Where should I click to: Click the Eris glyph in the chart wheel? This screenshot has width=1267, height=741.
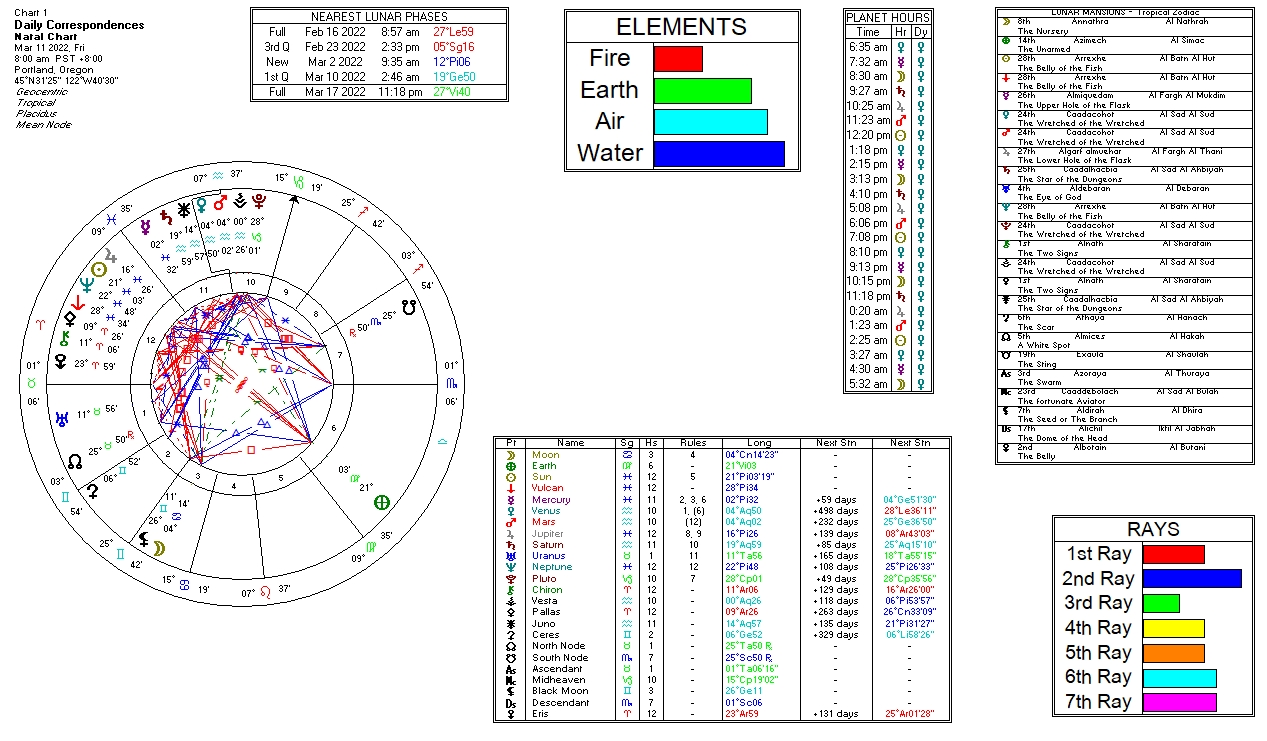(x=60, y=362)
